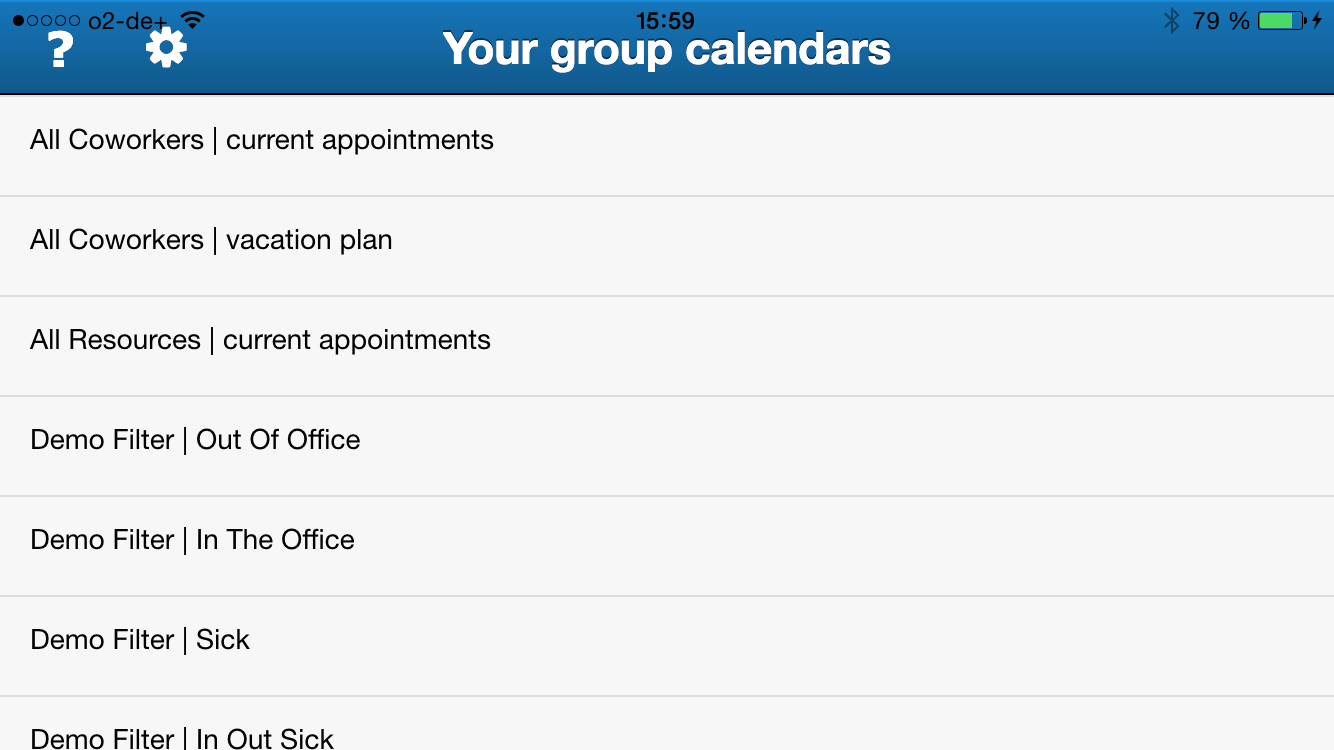Open All Coworkers | current appointments calendar

click(262, 140)
